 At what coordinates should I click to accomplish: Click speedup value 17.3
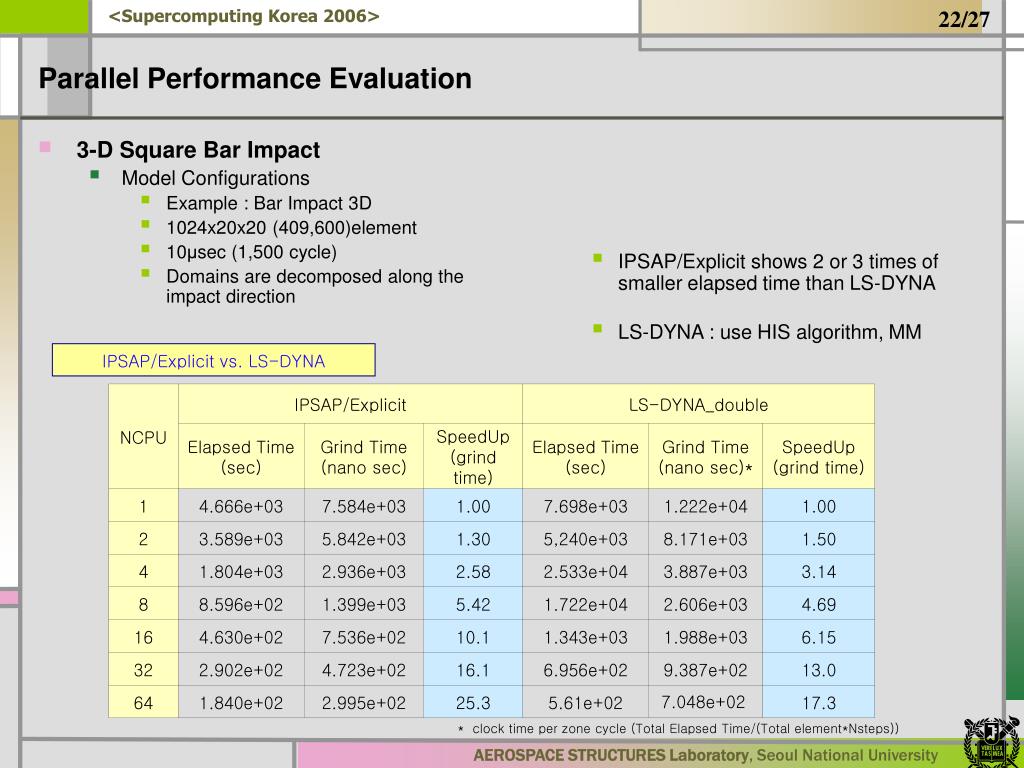coord(818,702)
